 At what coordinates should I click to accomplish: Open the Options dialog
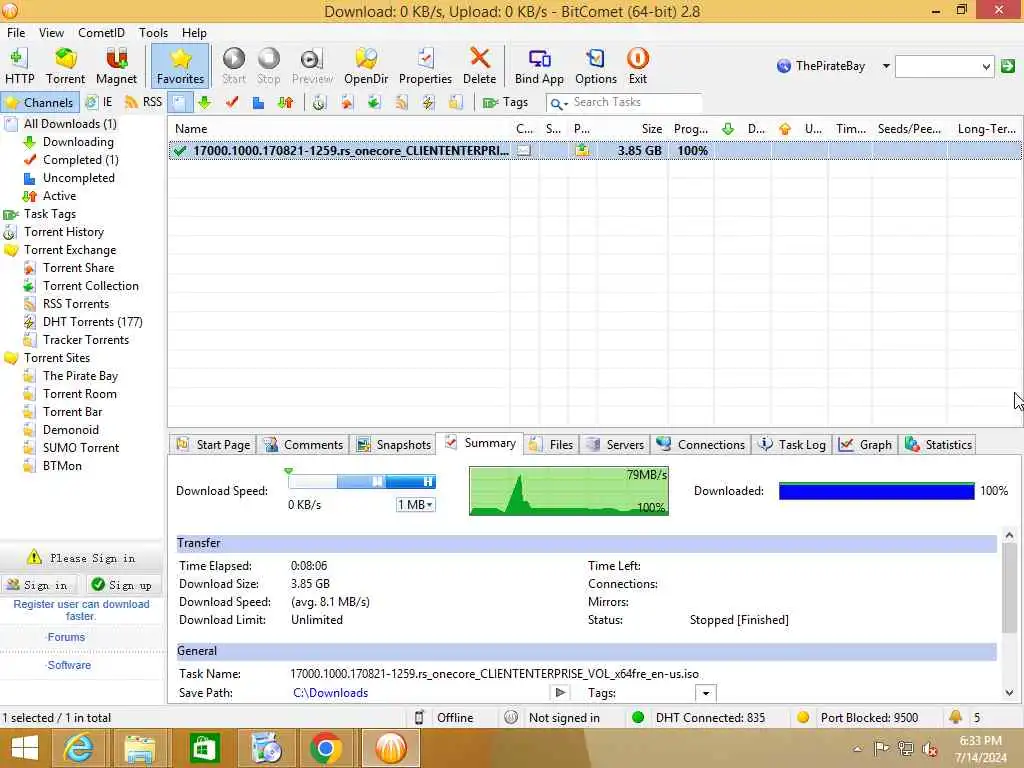pos(596,66)
